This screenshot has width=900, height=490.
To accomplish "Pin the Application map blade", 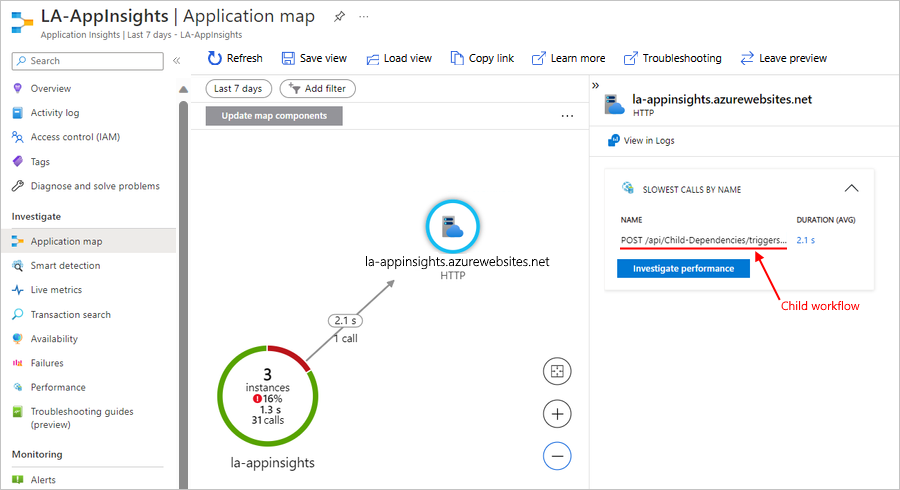I will tap(339, 17).
